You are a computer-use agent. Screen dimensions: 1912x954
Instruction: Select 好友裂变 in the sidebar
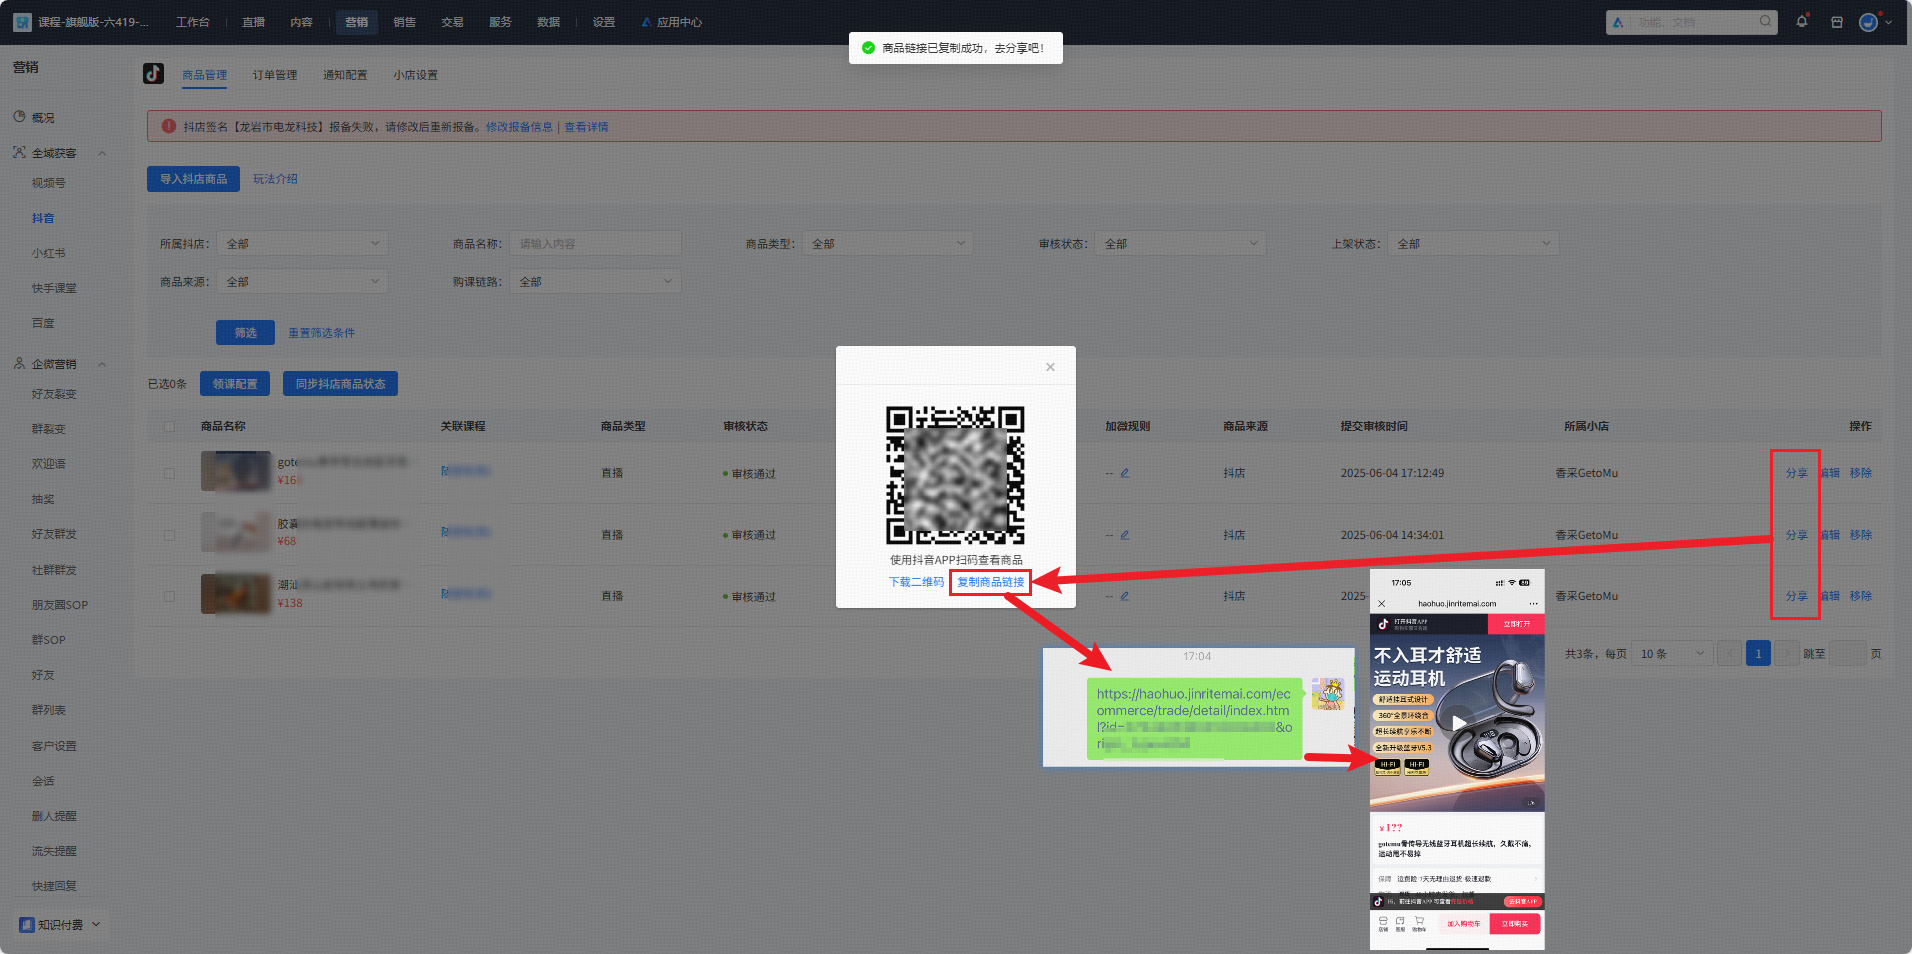[54, 394]
